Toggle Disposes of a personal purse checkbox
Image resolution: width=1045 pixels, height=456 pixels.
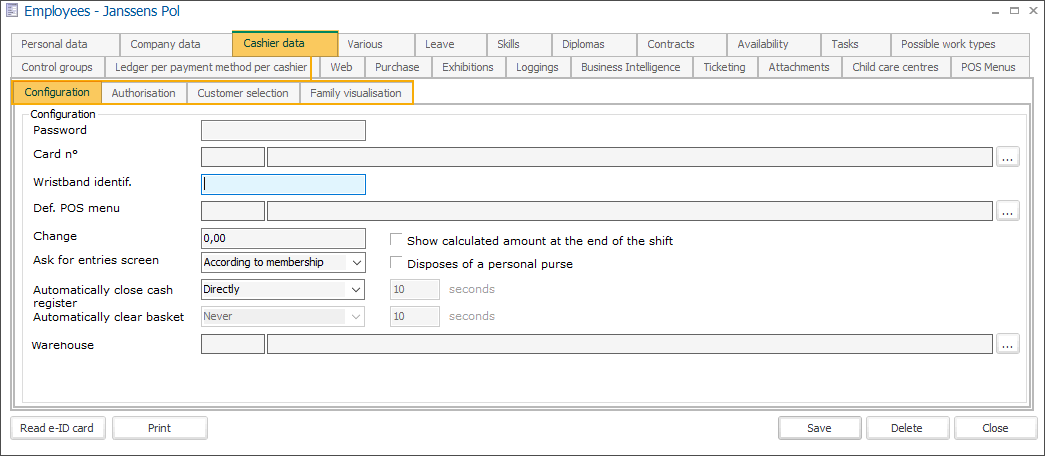click(x=397, y=263)
